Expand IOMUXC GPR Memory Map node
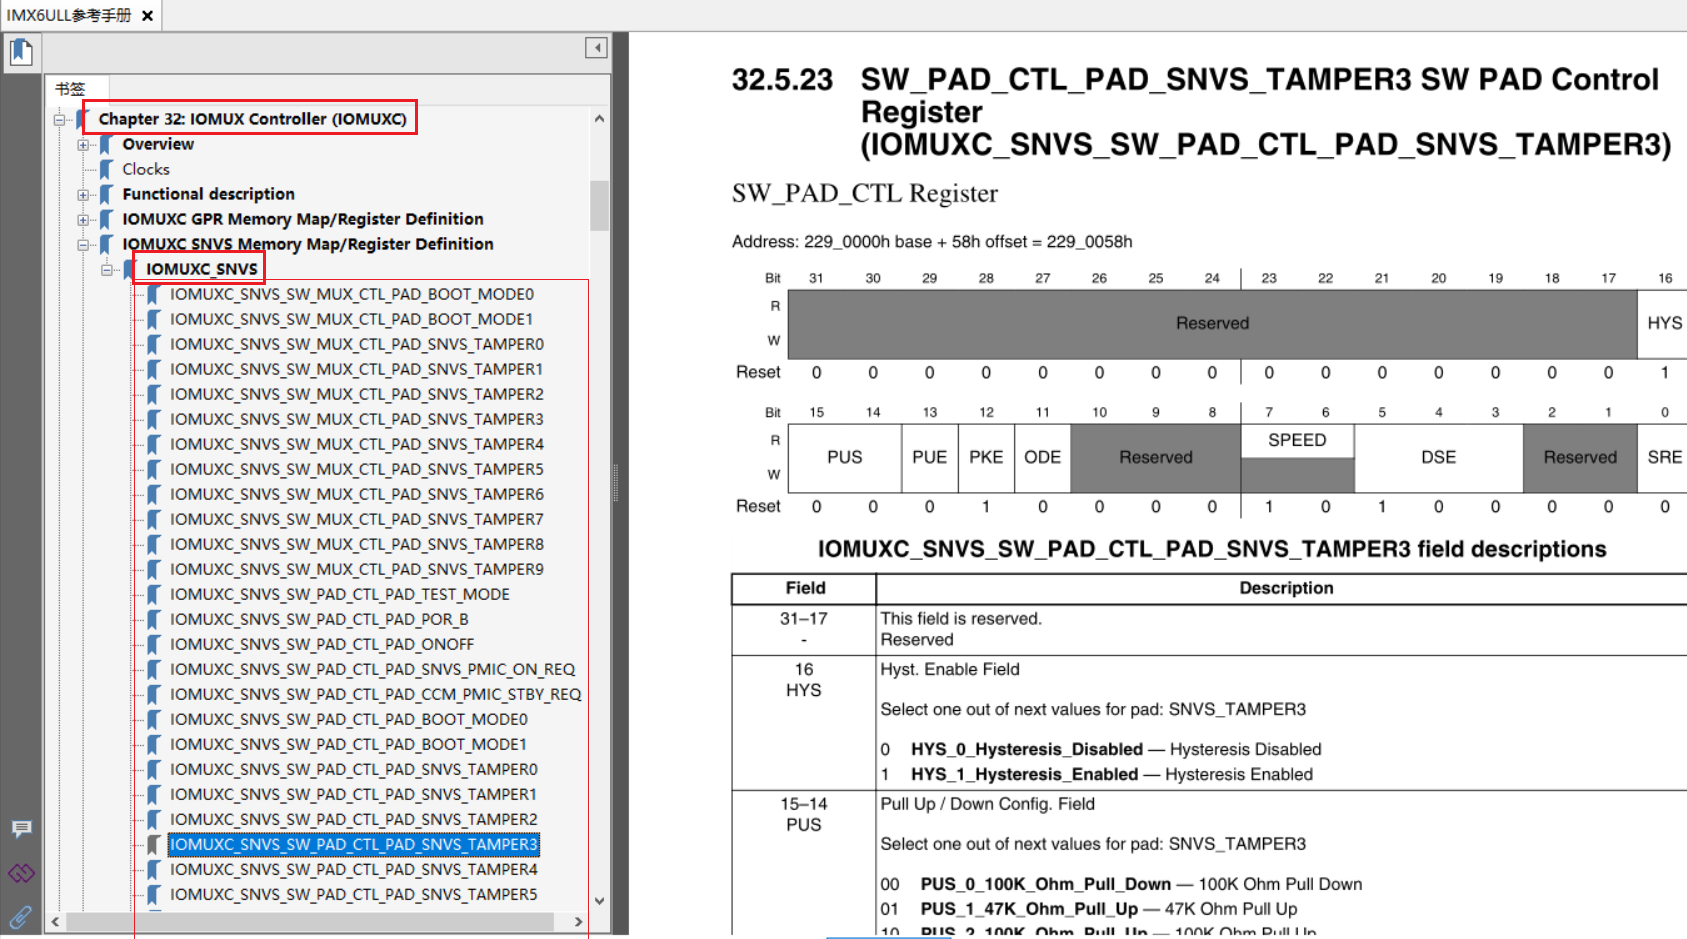Viewport: 1687px width, 939px height. 84,219
